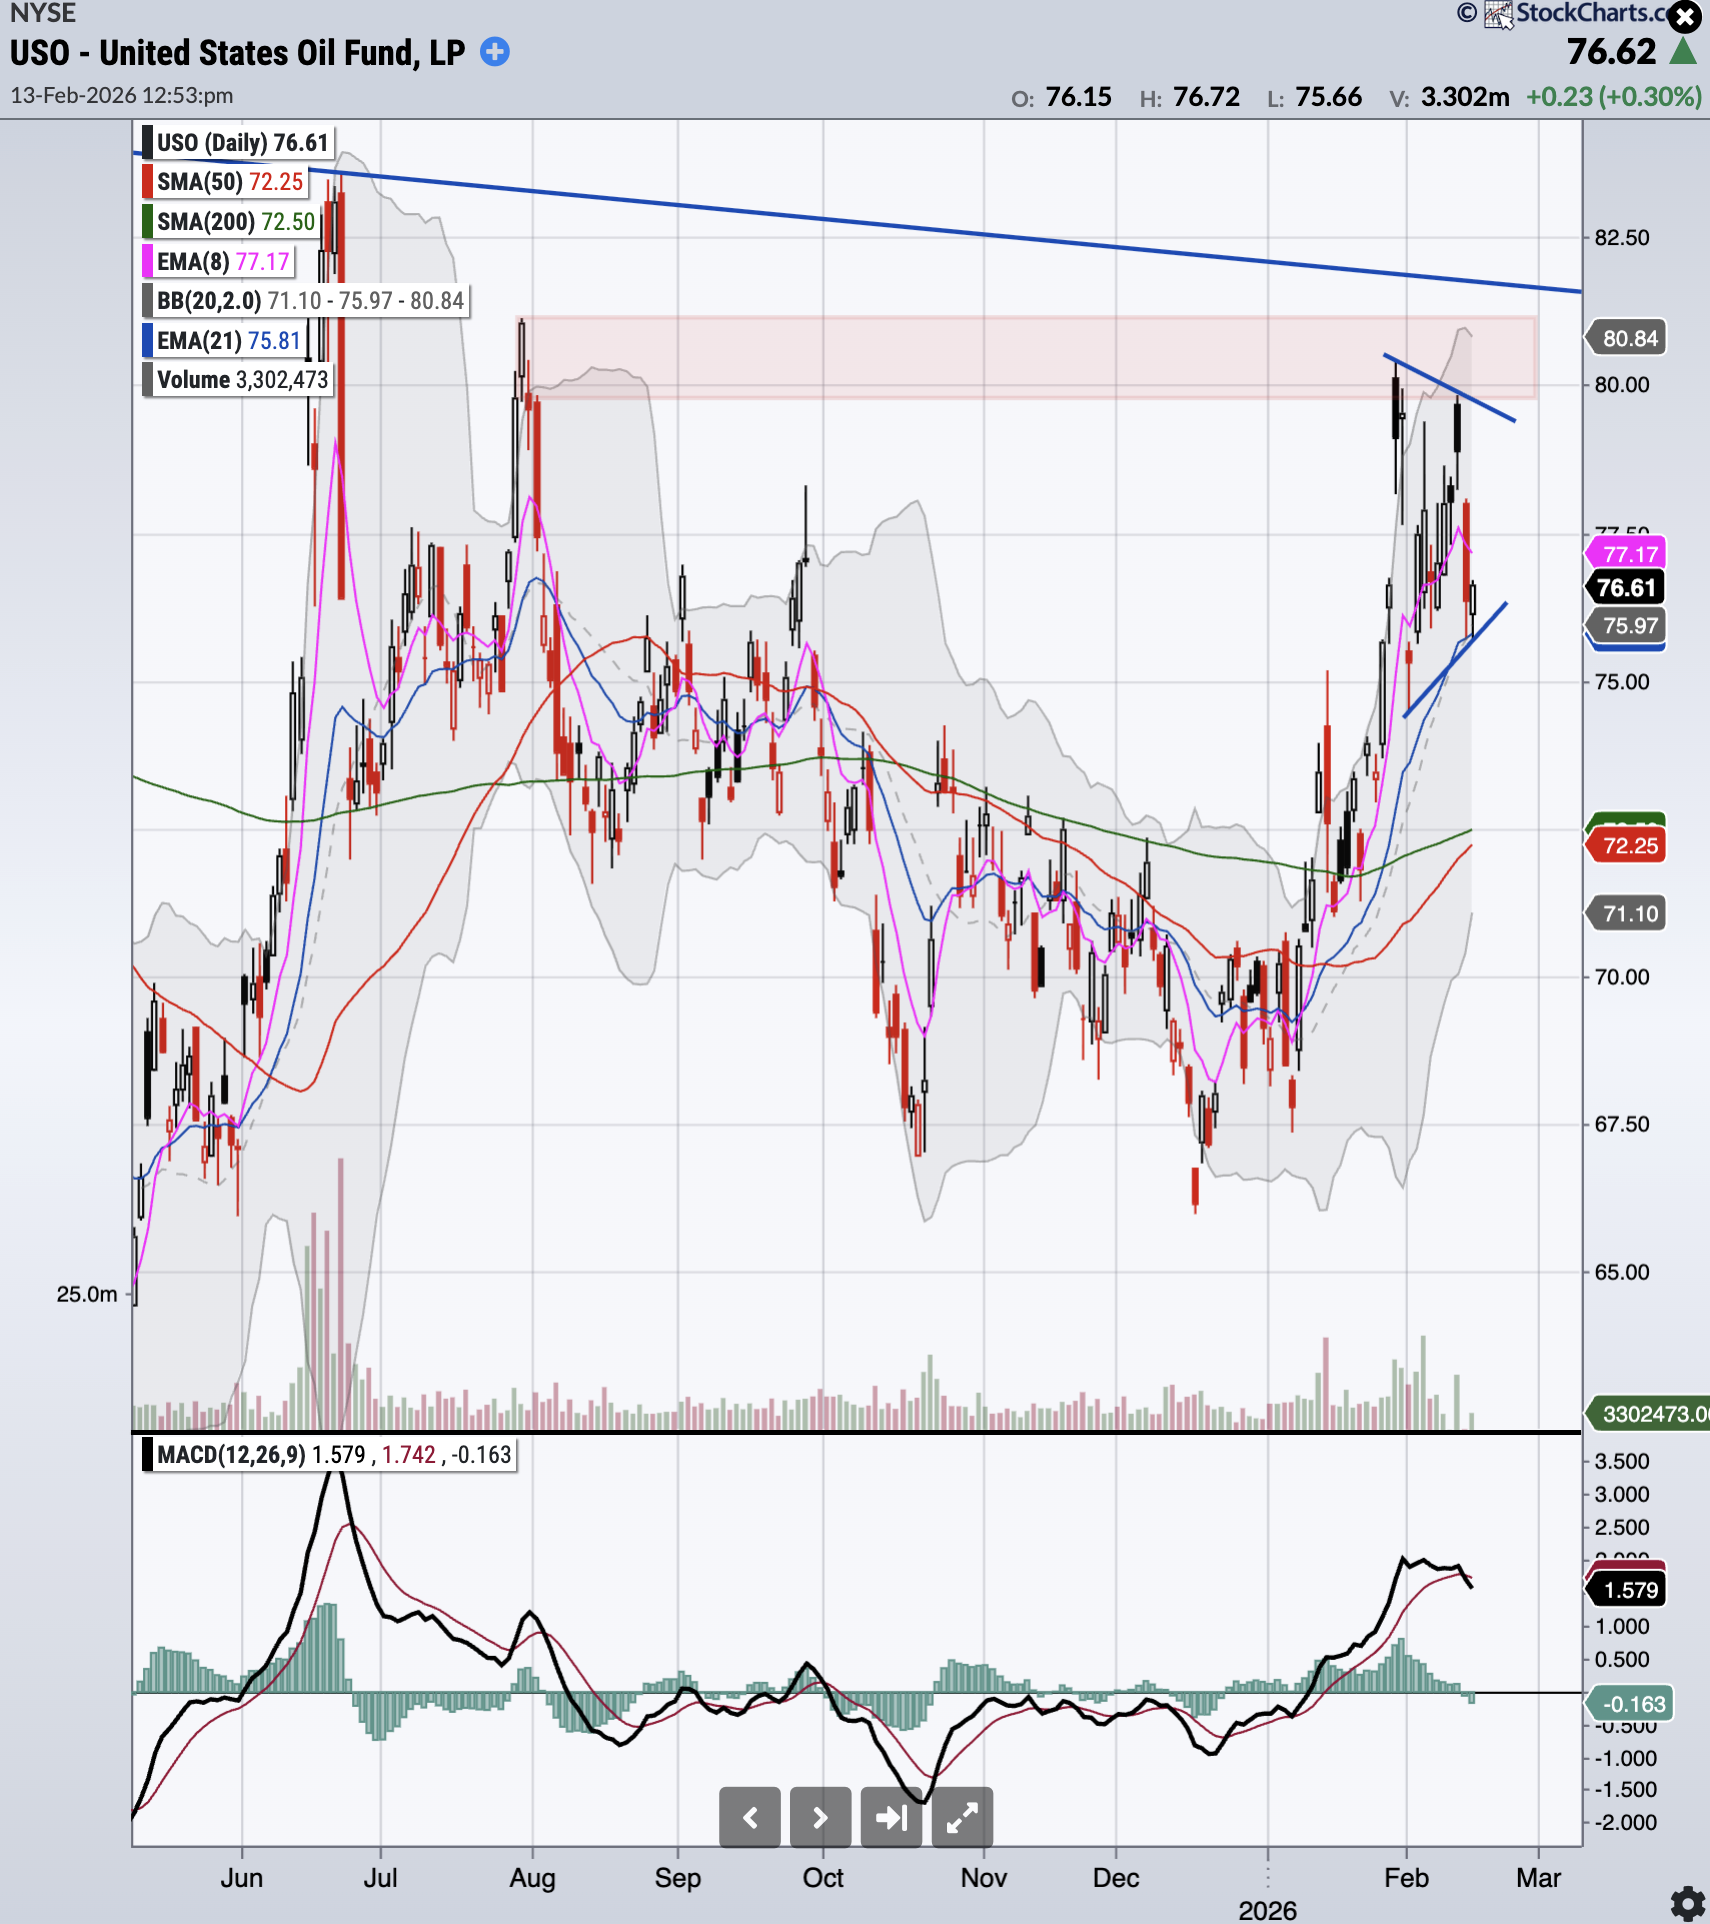Open chart settings gear icon
Image resolution: width=1710 pixels, height=1924 pixels.
(x=1688, y=1903)
